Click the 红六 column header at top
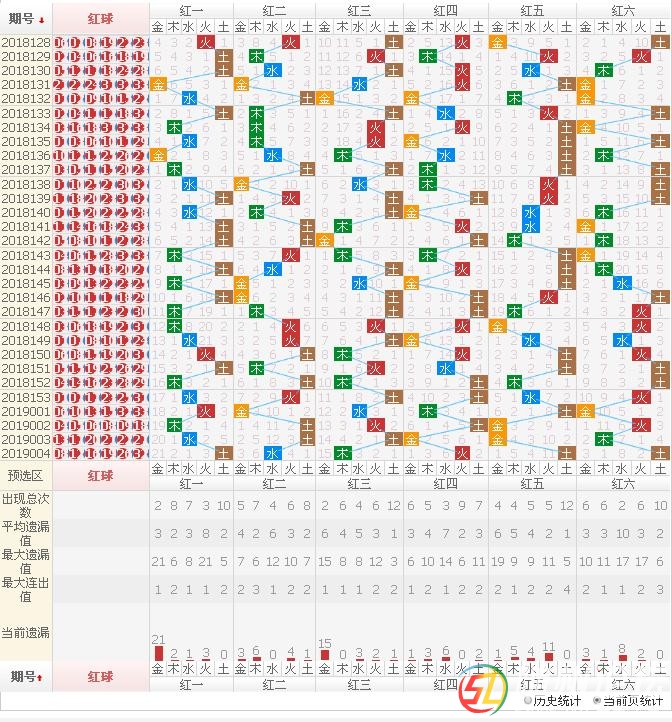 pos(624,9)
